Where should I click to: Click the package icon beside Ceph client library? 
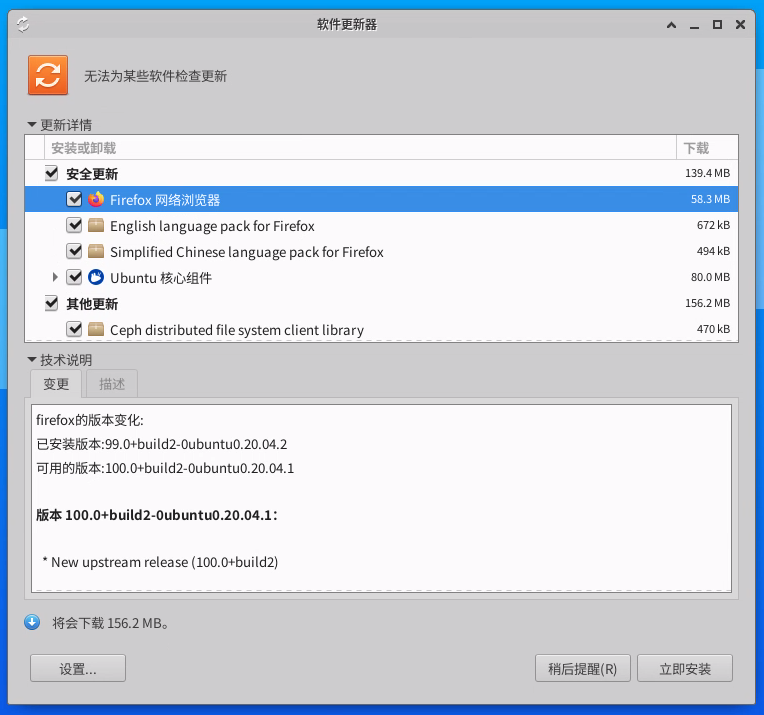coord(96,329)
